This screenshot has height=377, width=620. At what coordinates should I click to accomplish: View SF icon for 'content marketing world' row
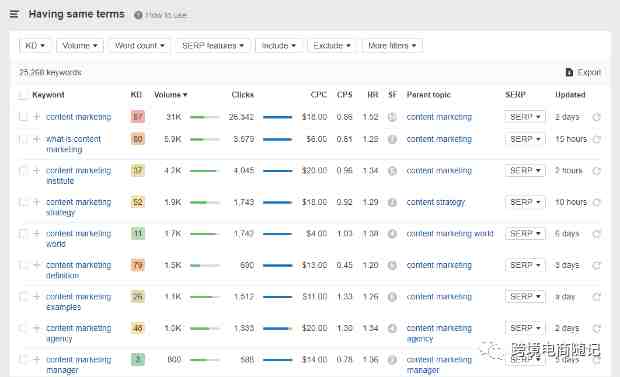pos(392,234)
